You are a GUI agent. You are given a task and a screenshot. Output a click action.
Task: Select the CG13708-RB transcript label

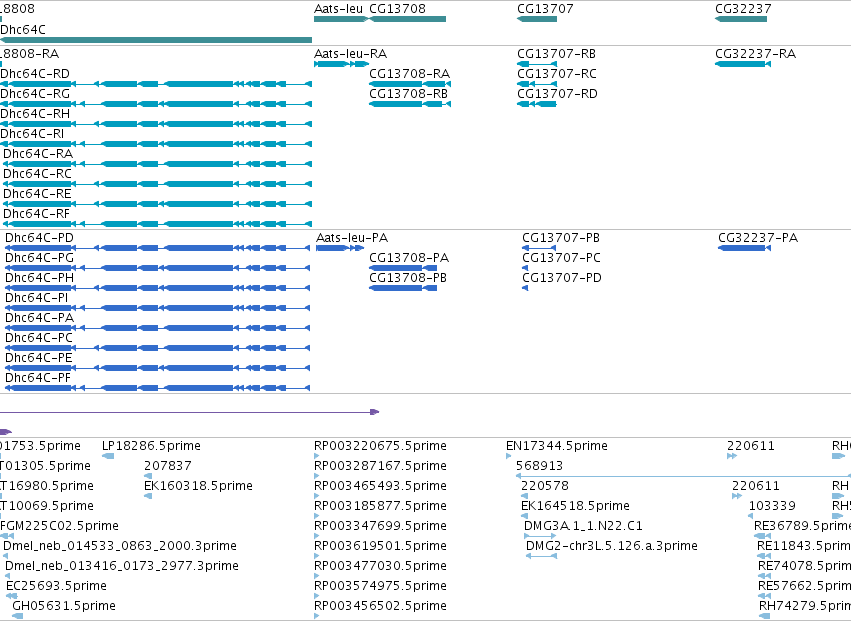coord(409,93)
